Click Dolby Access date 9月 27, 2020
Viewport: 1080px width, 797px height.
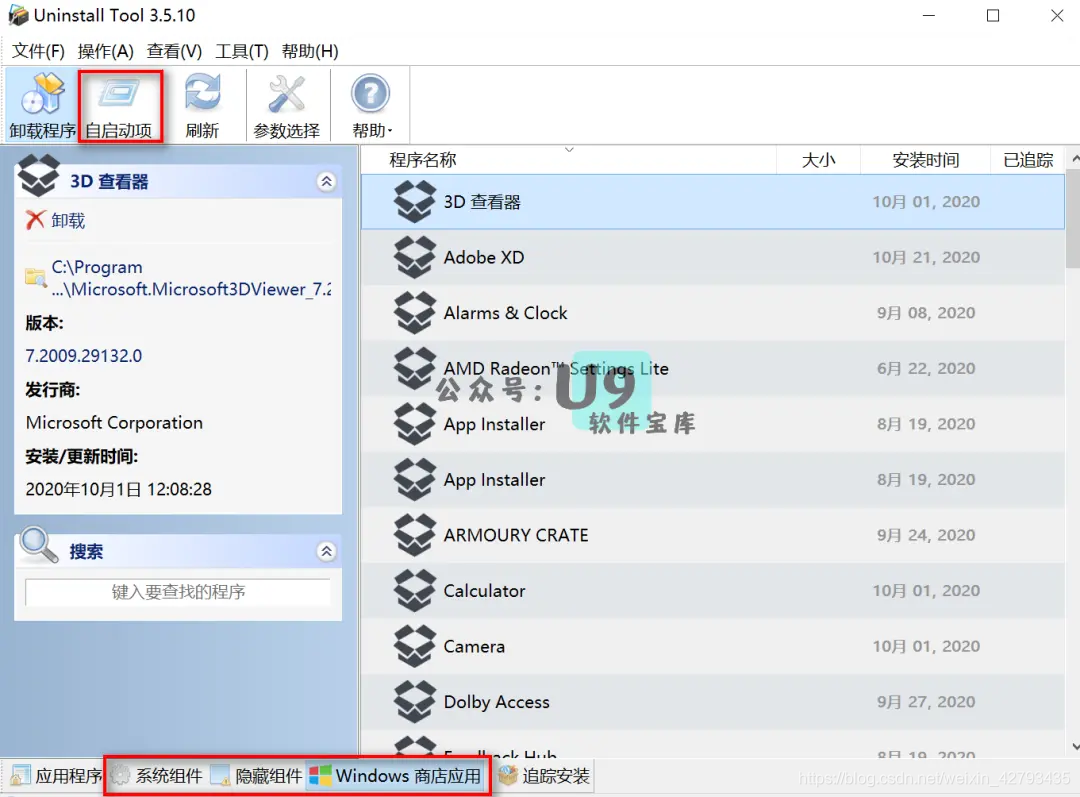pos(926,701)
